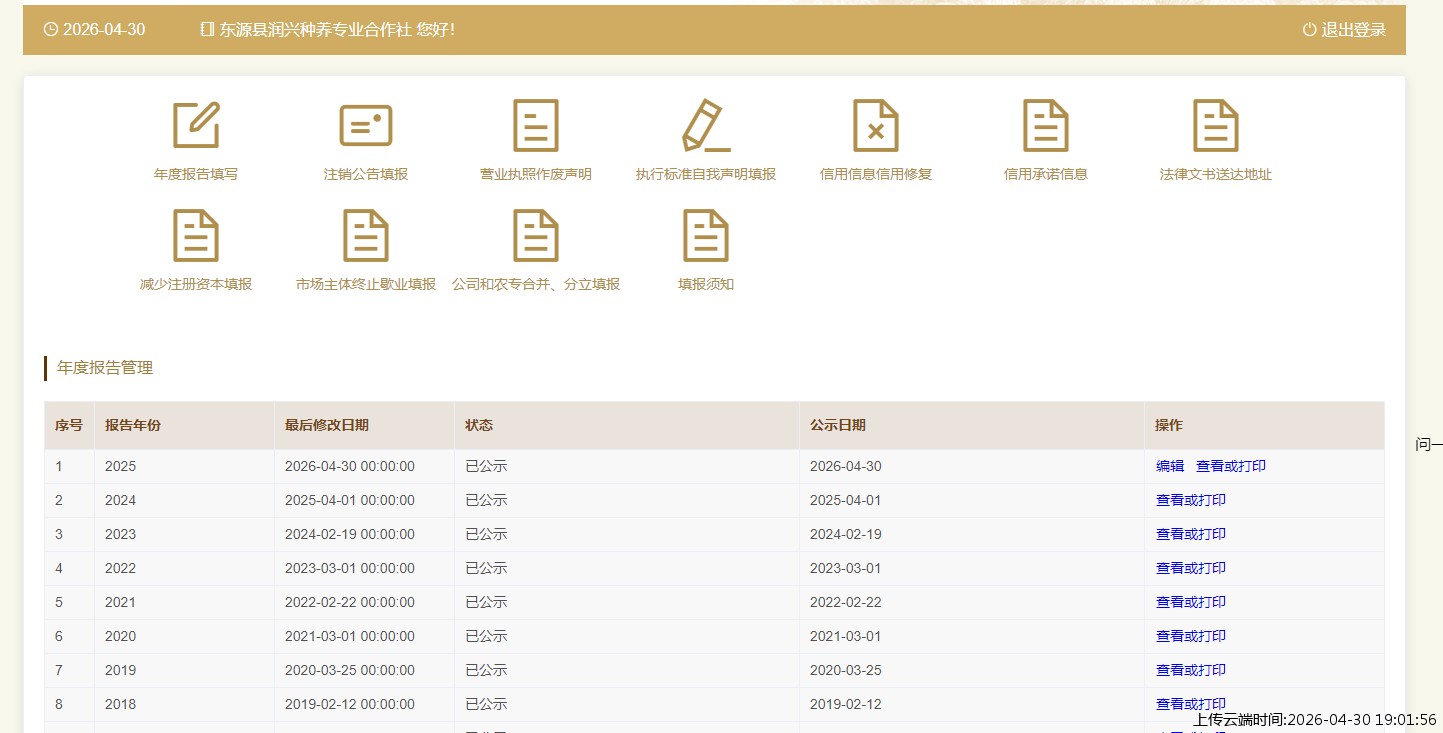Open 市场主体终止歇业填报 icon
This screenshot has width=1443, height=733.
click(366, 236)
